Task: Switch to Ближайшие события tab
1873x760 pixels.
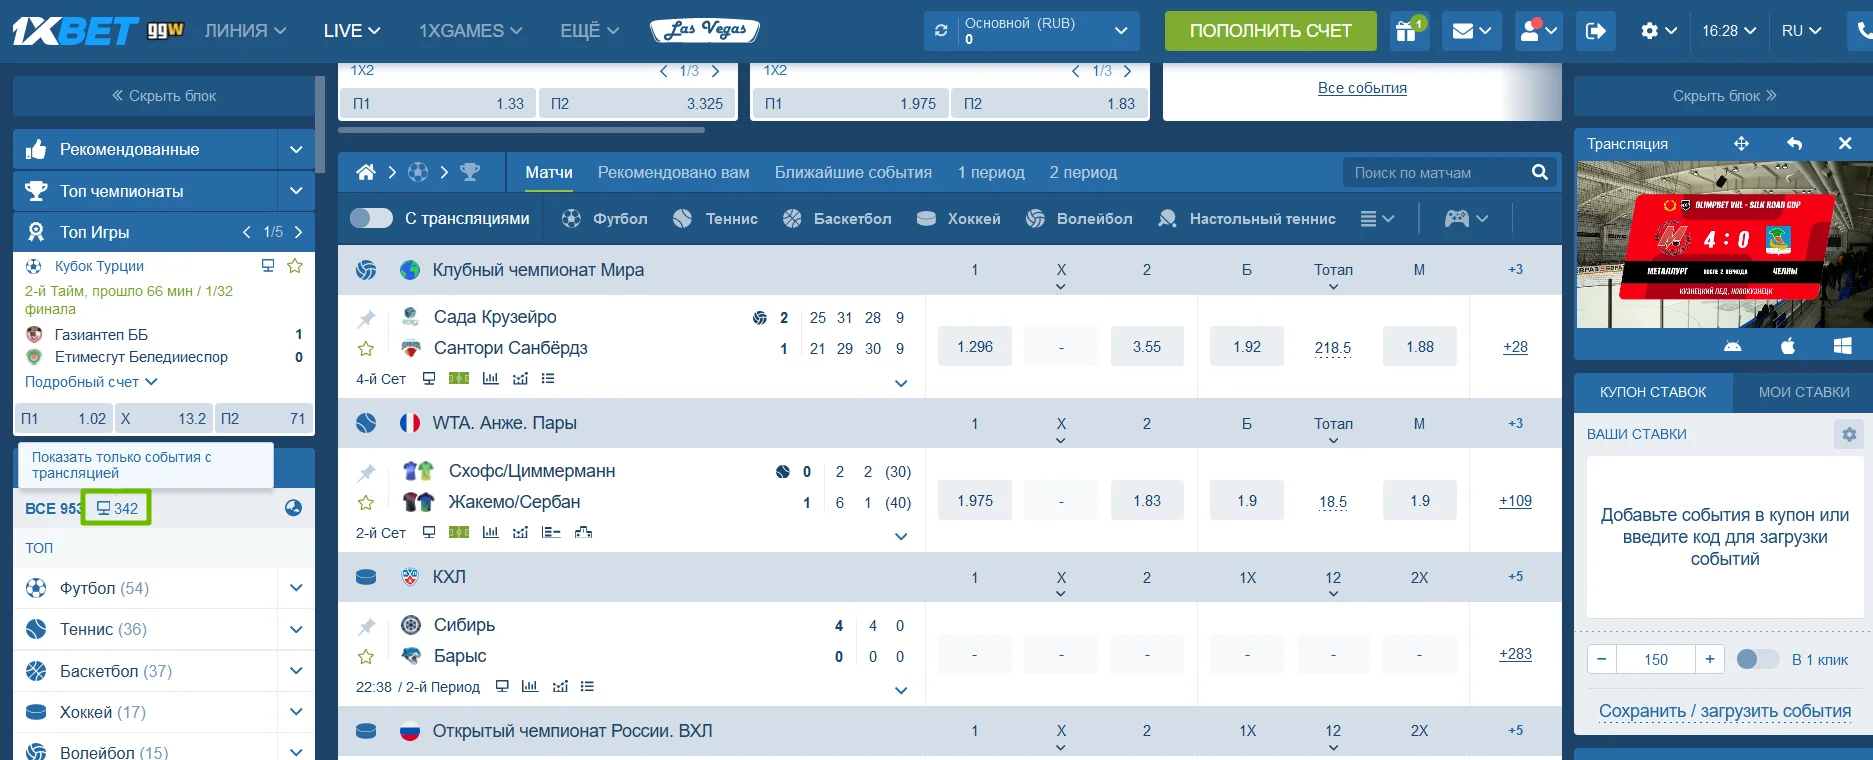Action: (852, 172)
